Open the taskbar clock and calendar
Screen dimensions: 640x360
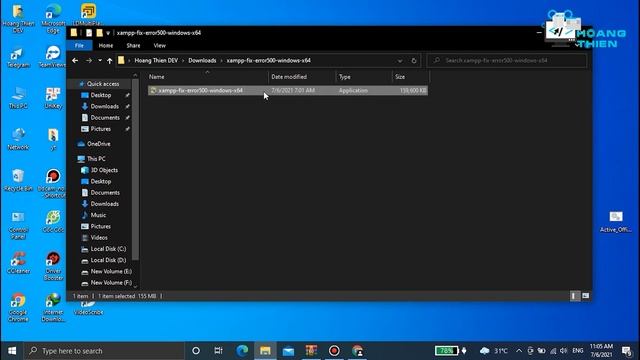tap(601, 351)
